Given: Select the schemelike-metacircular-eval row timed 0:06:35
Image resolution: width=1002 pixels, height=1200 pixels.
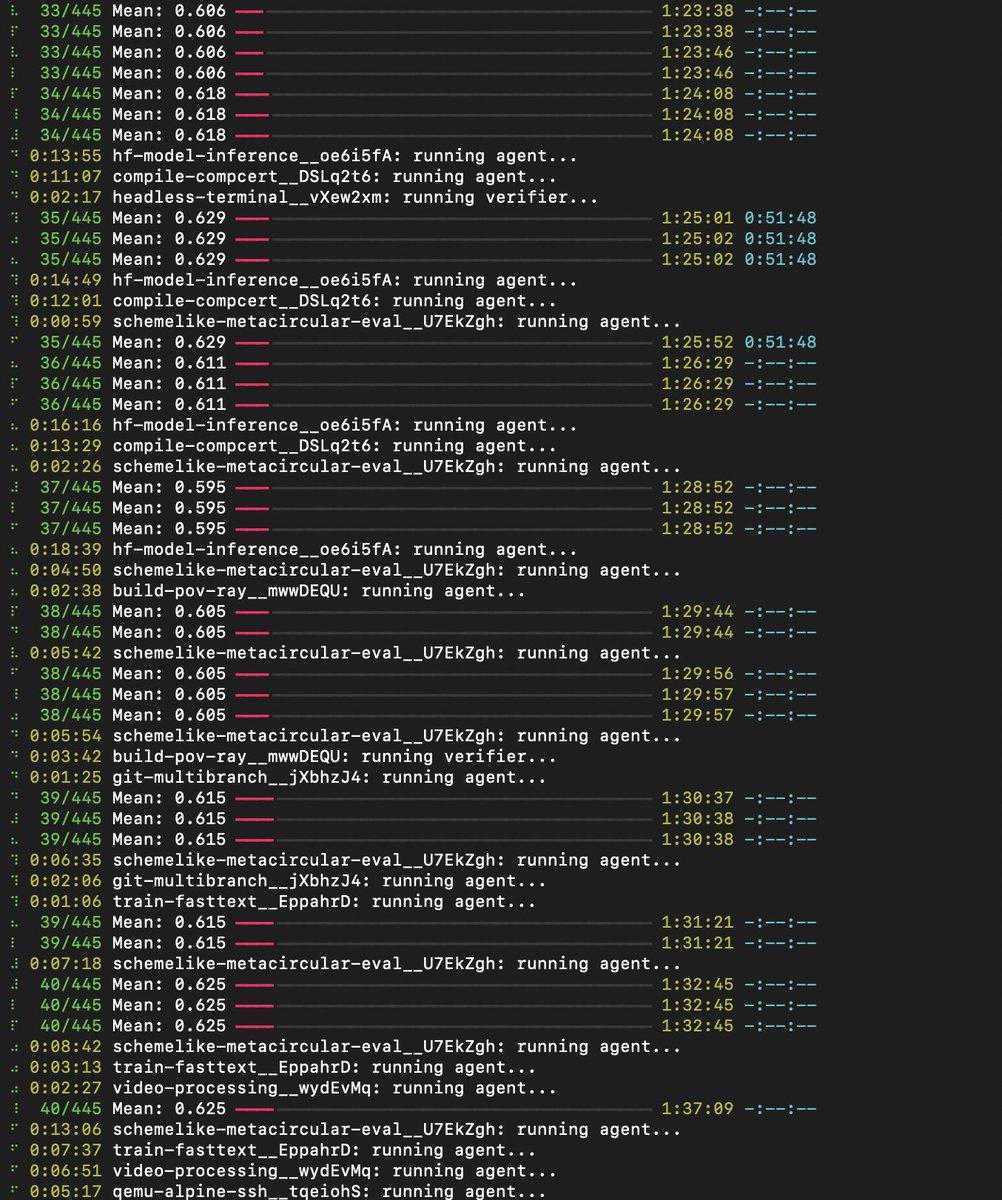Looking at the screenshot, I should pyautogui.click(x=346, y=860).
